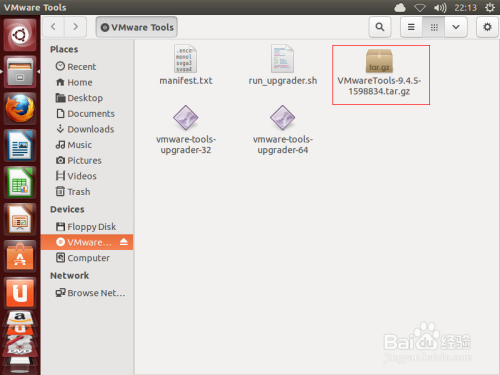Select the VMware... device entry
The width and height of the screenshot is (500, 375).
coord(87,242)
